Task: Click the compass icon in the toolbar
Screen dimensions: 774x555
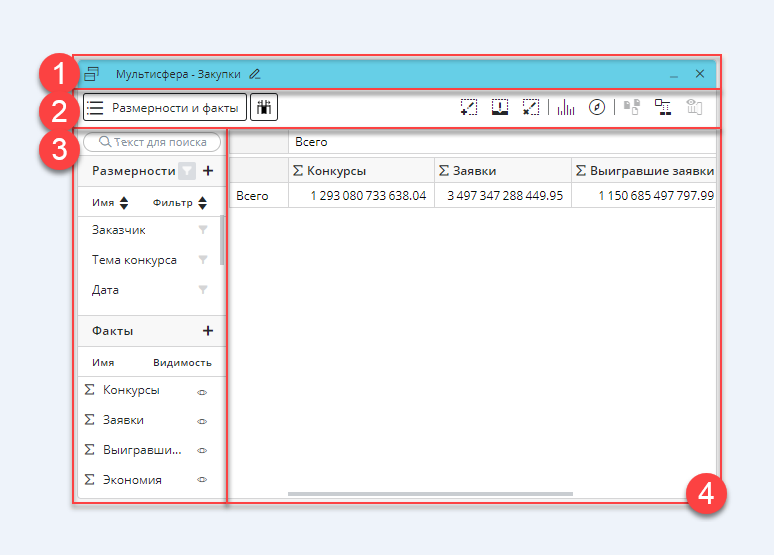Action: [597, 107]
